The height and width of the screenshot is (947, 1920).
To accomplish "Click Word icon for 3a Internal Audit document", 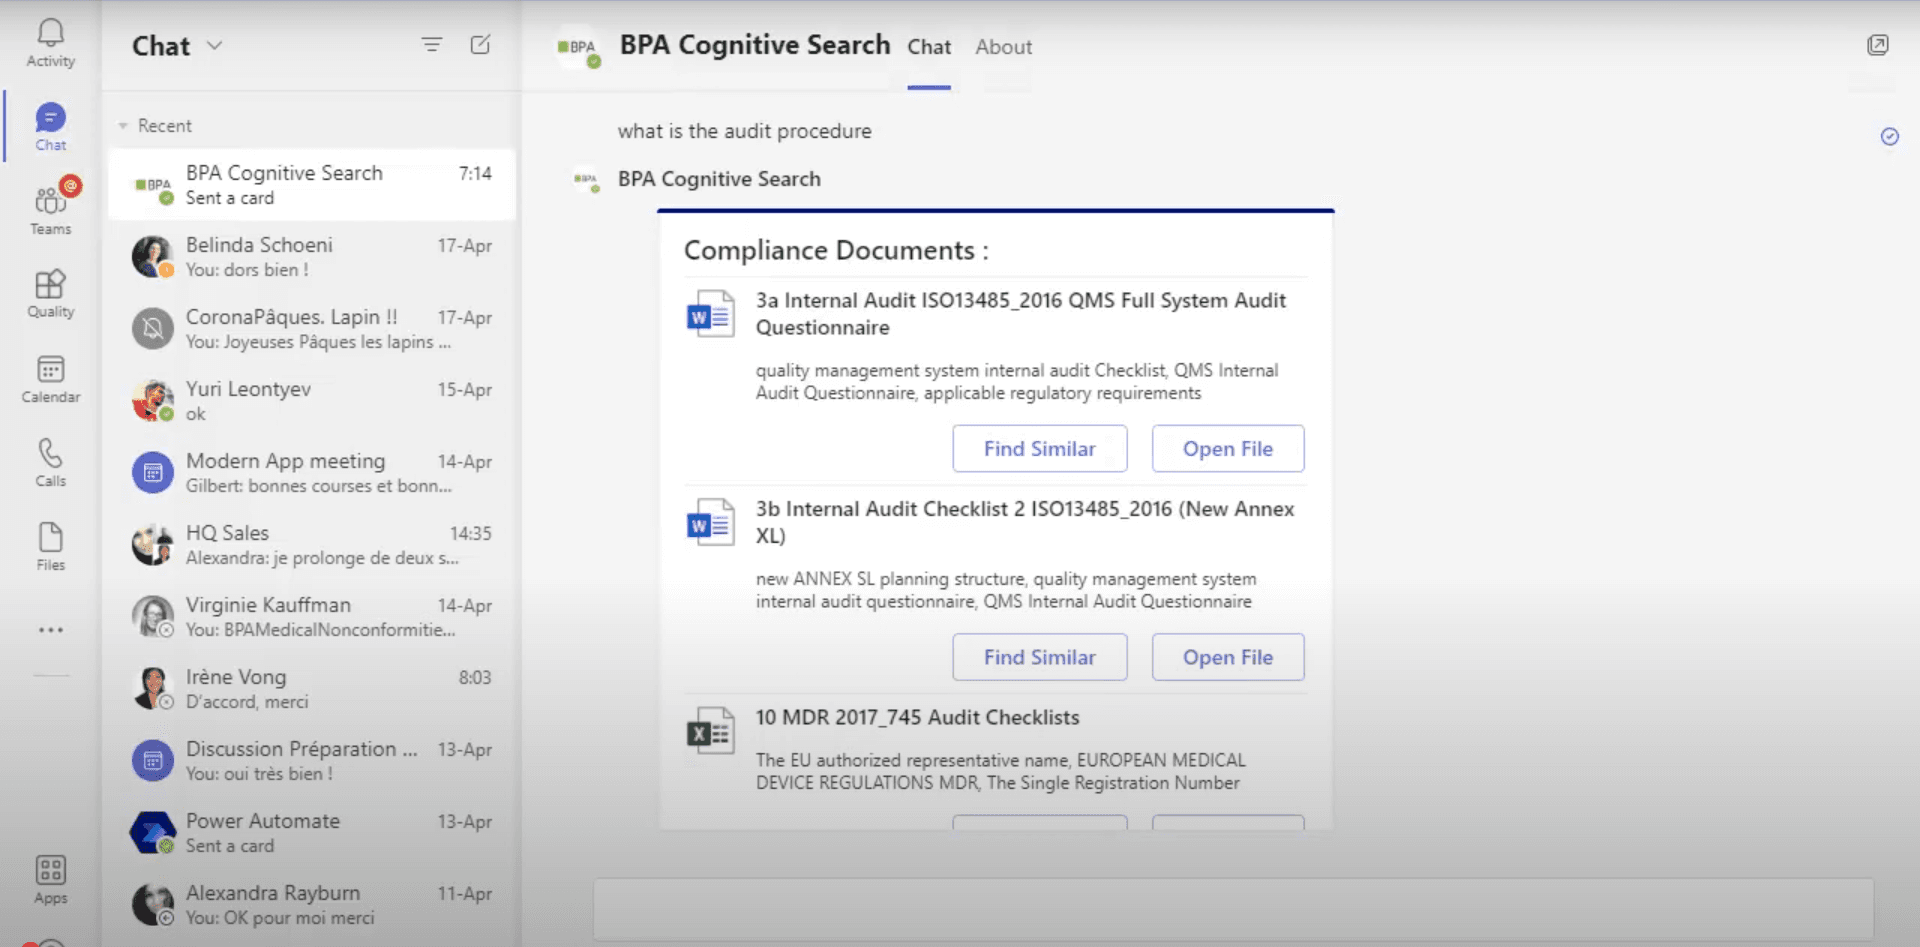I will tap(710, 314).
